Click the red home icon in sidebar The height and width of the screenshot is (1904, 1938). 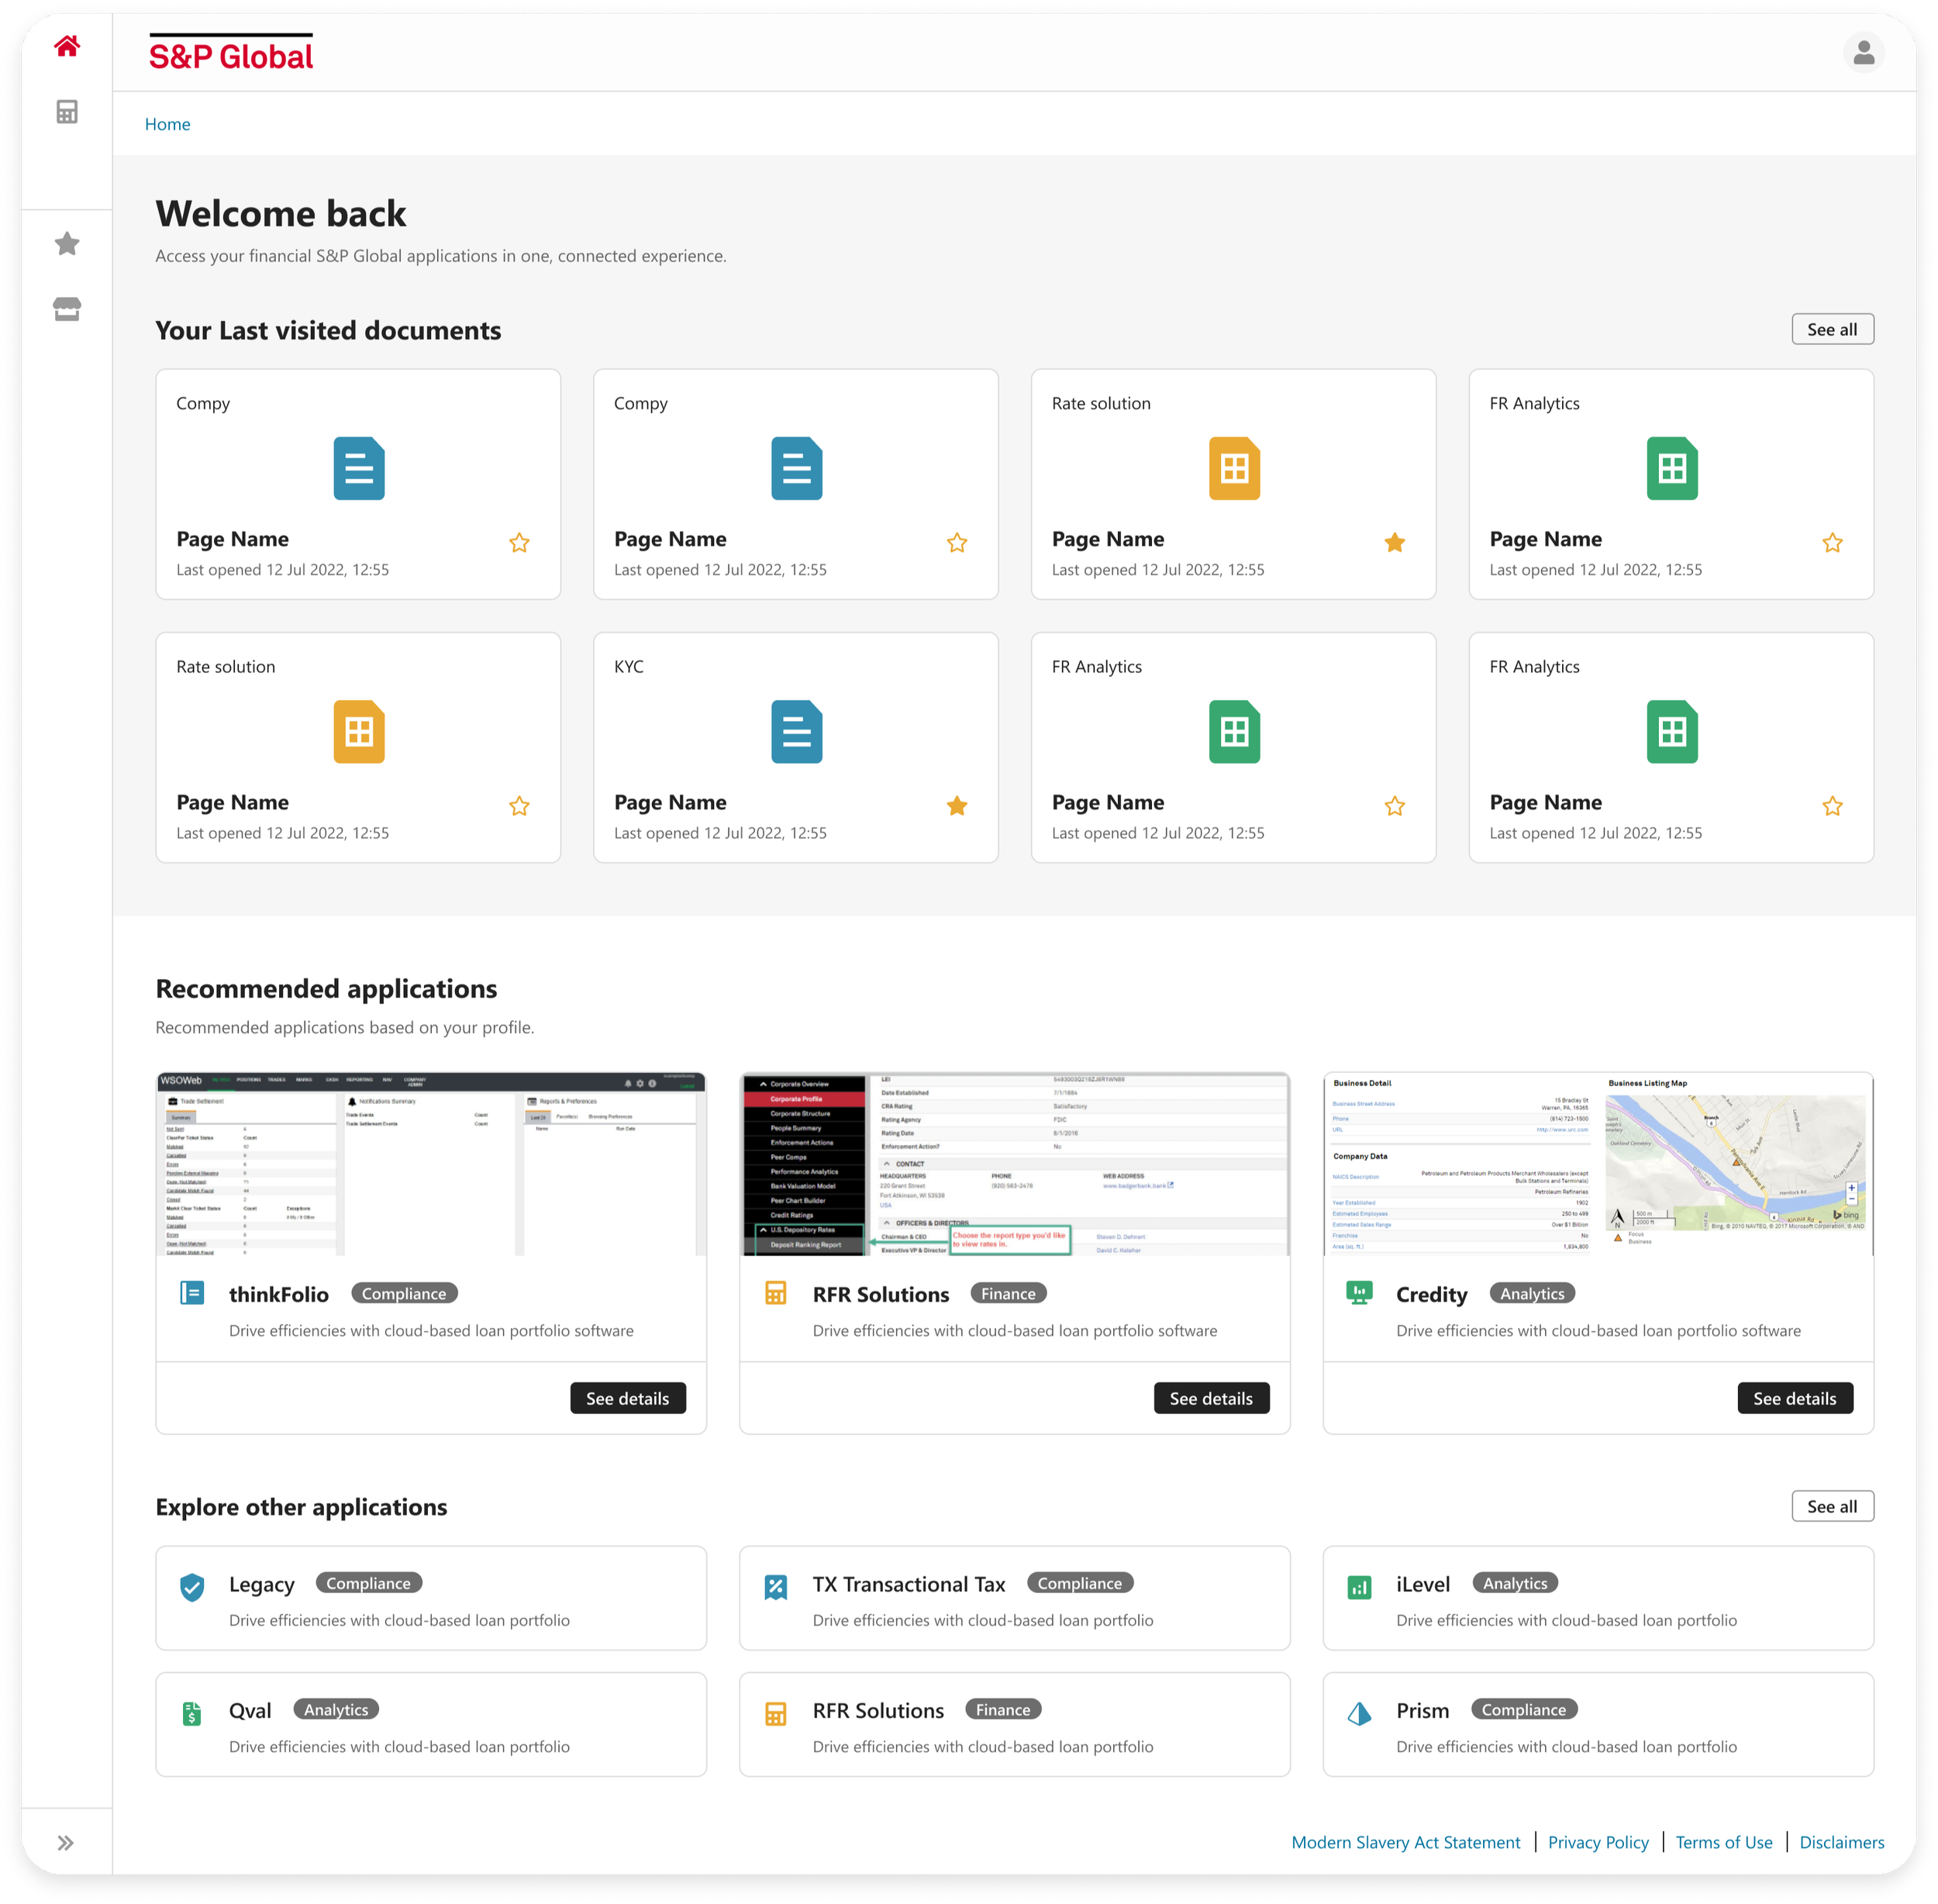tap(67, 46)
